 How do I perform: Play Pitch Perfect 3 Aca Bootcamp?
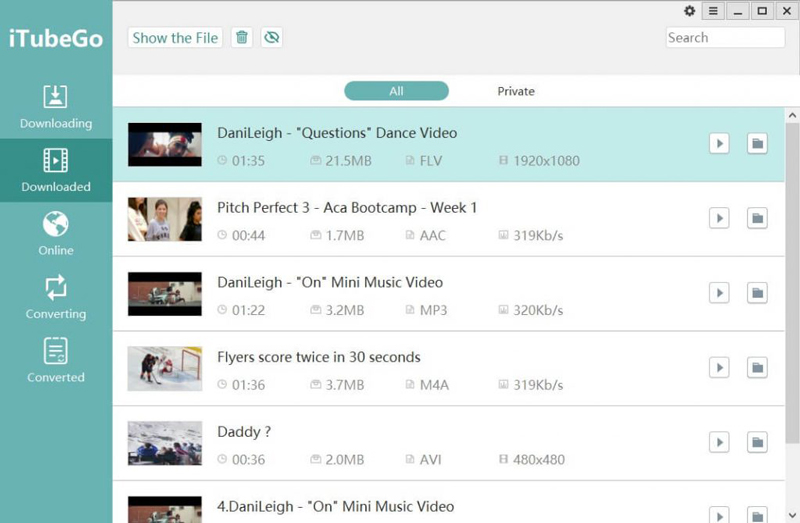[x=719, y=218]
